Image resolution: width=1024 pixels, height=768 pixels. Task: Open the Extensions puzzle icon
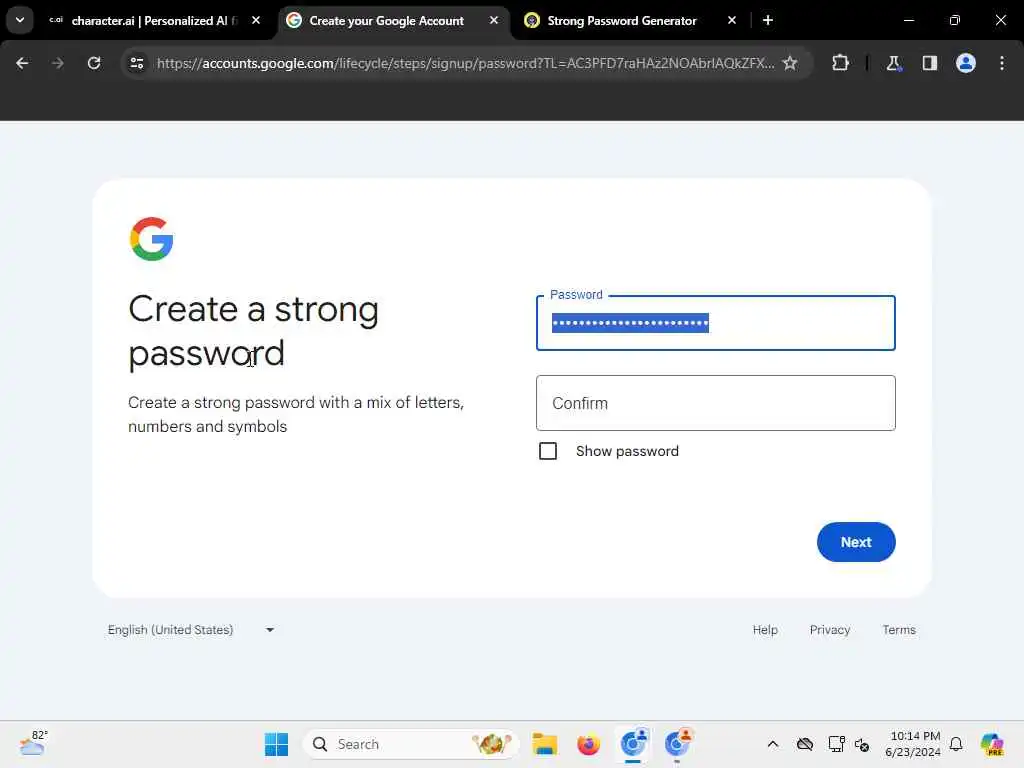(840, 63)
